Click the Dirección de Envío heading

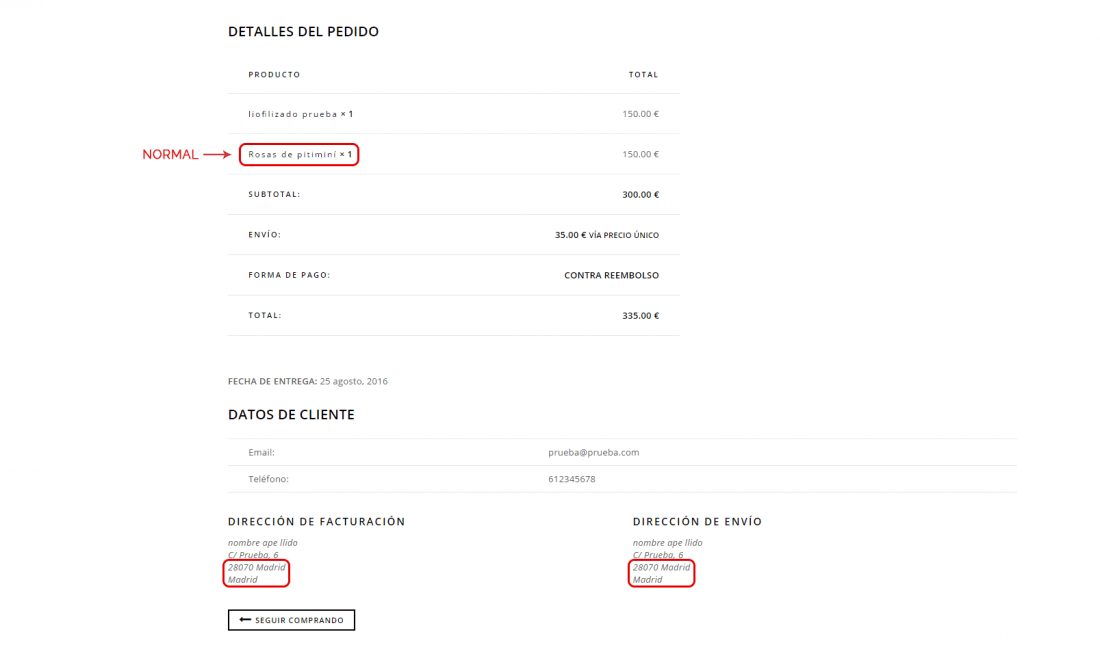coord(697,521)
